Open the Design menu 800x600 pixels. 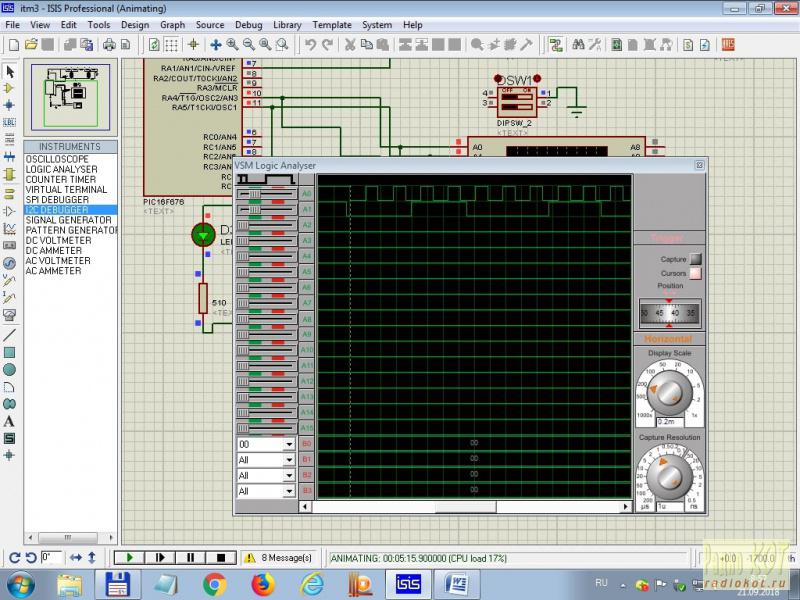point(135,25)
